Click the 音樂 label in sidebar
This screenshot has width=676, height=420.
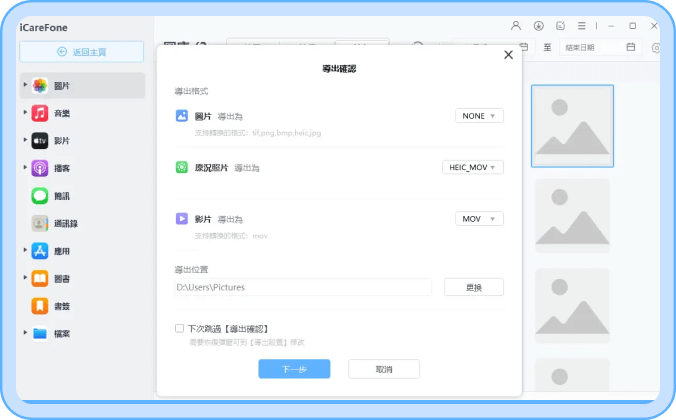click(x=62, y=113)
